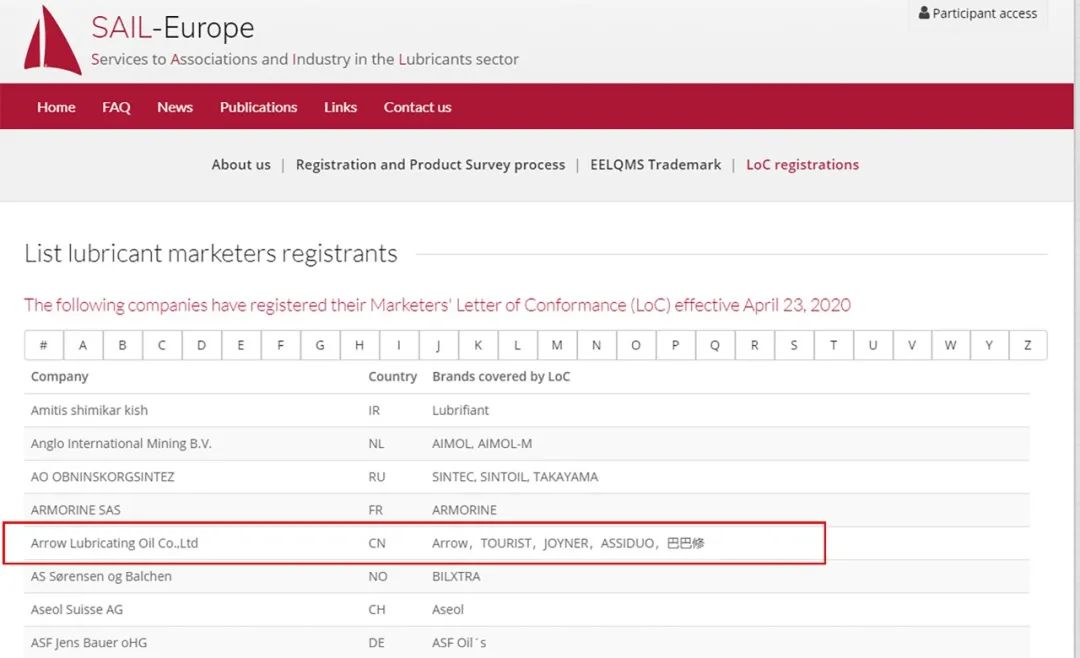1080x658 pixels.
Task: Go to the Home page
Action: (56, 107)
